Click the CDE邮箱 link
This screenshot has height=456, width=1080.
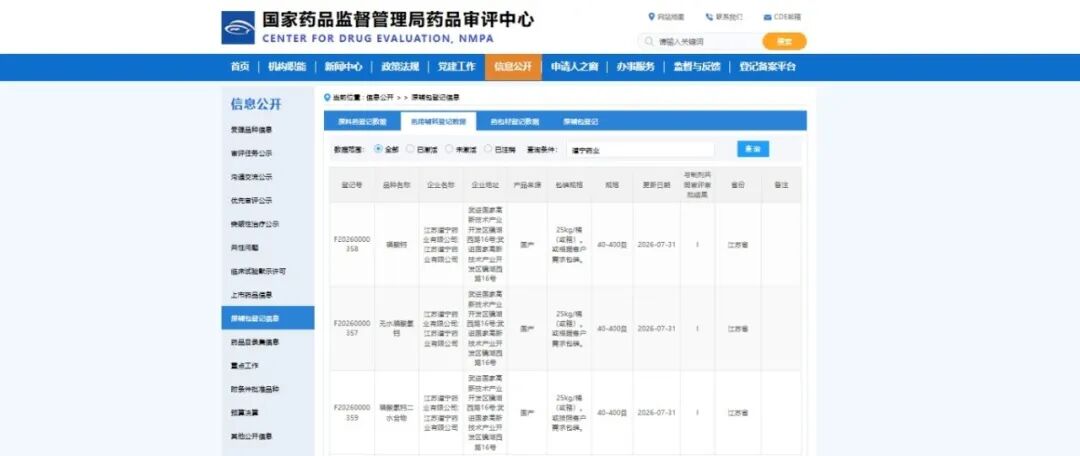click(787, 17)
